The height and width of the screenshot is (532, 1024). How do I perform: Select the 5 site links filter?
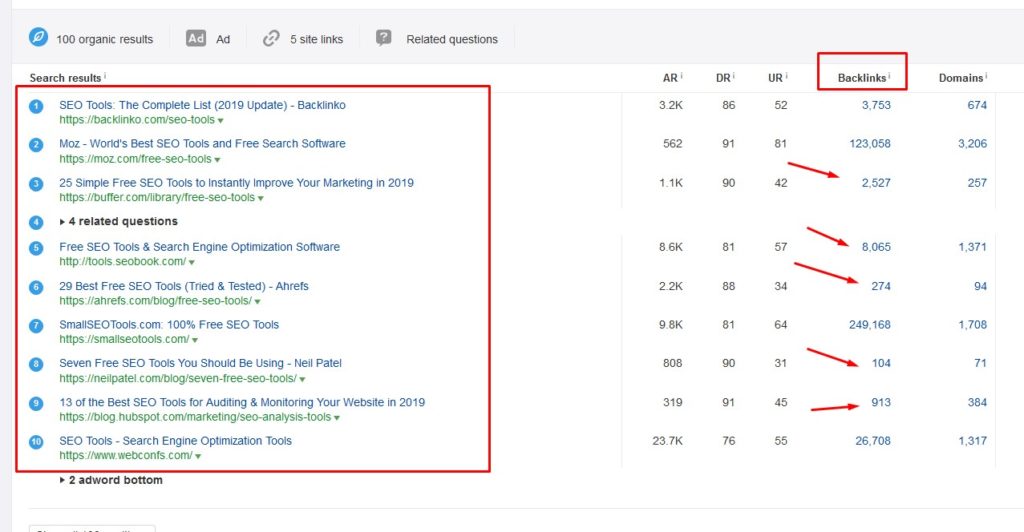(317, 39)
